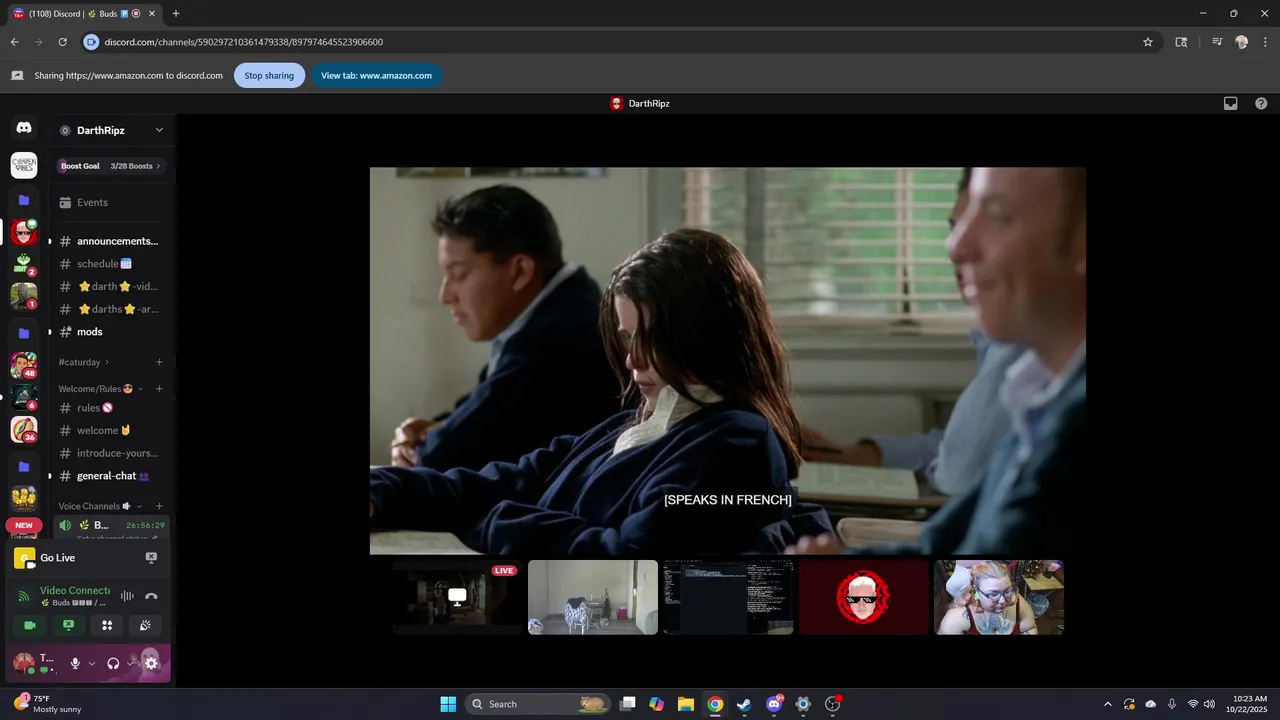The height and width of the screenshot is (720, 1280).
Task: Open OBS Studio from the taskbar
Action: coord(832,704)
